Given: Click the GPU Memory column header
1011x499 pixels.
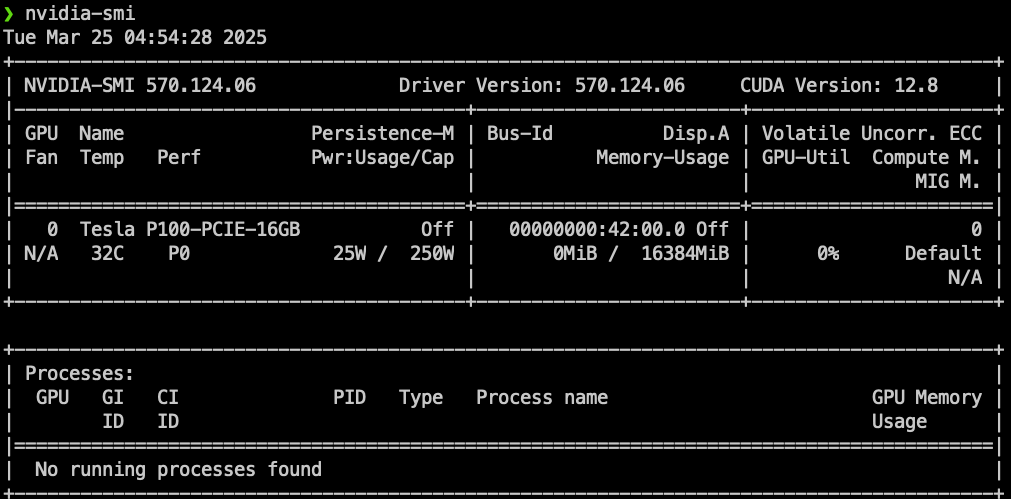Looking at the screenshot, I should pyautogui.click(x=927, y=398).
